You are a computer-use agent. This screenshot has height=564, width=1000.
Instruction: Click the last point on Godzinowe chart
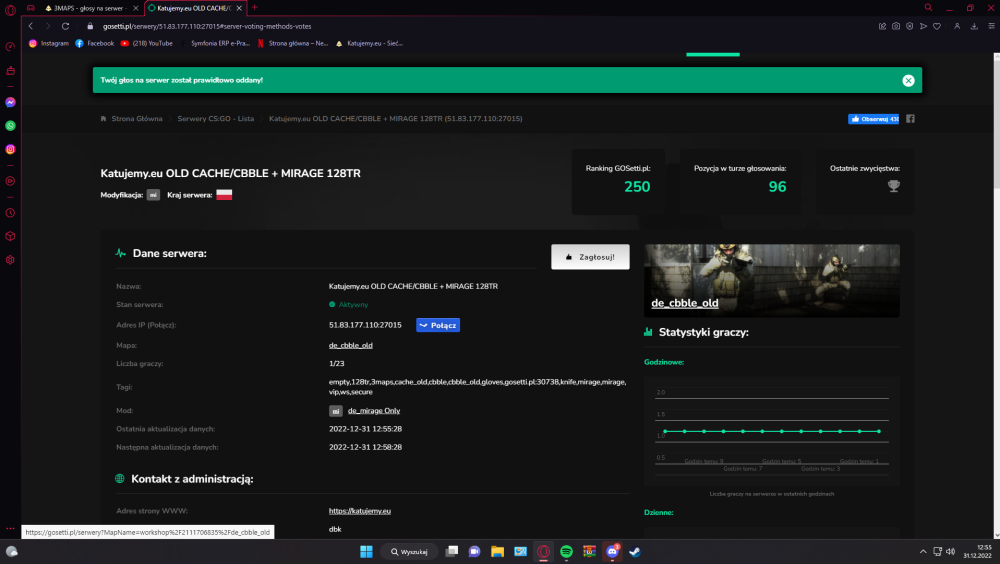tap(879, 431)
